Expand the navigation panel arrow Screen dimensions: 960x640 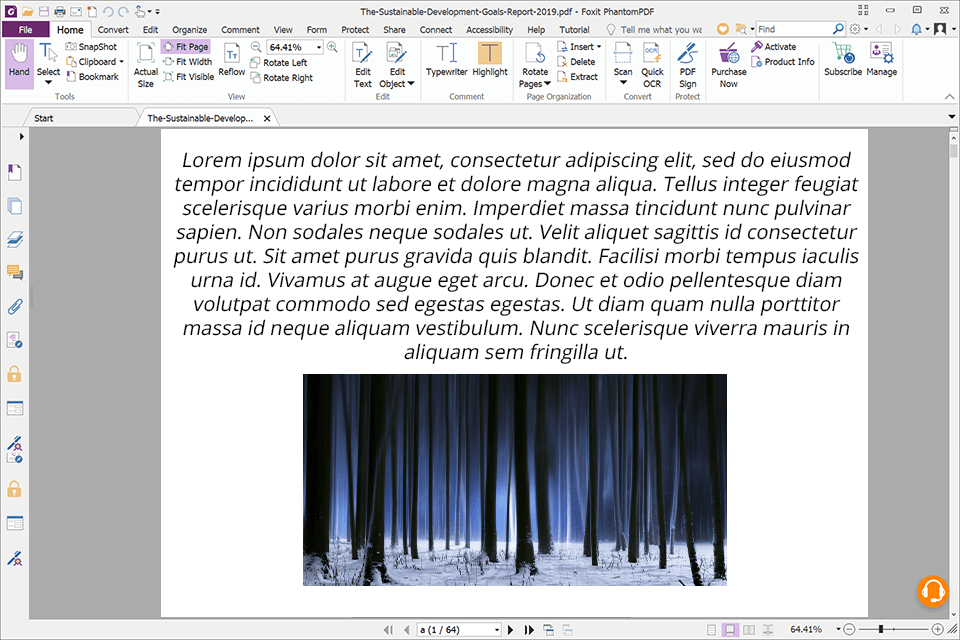pyautogui.click(x=21, y=137)
